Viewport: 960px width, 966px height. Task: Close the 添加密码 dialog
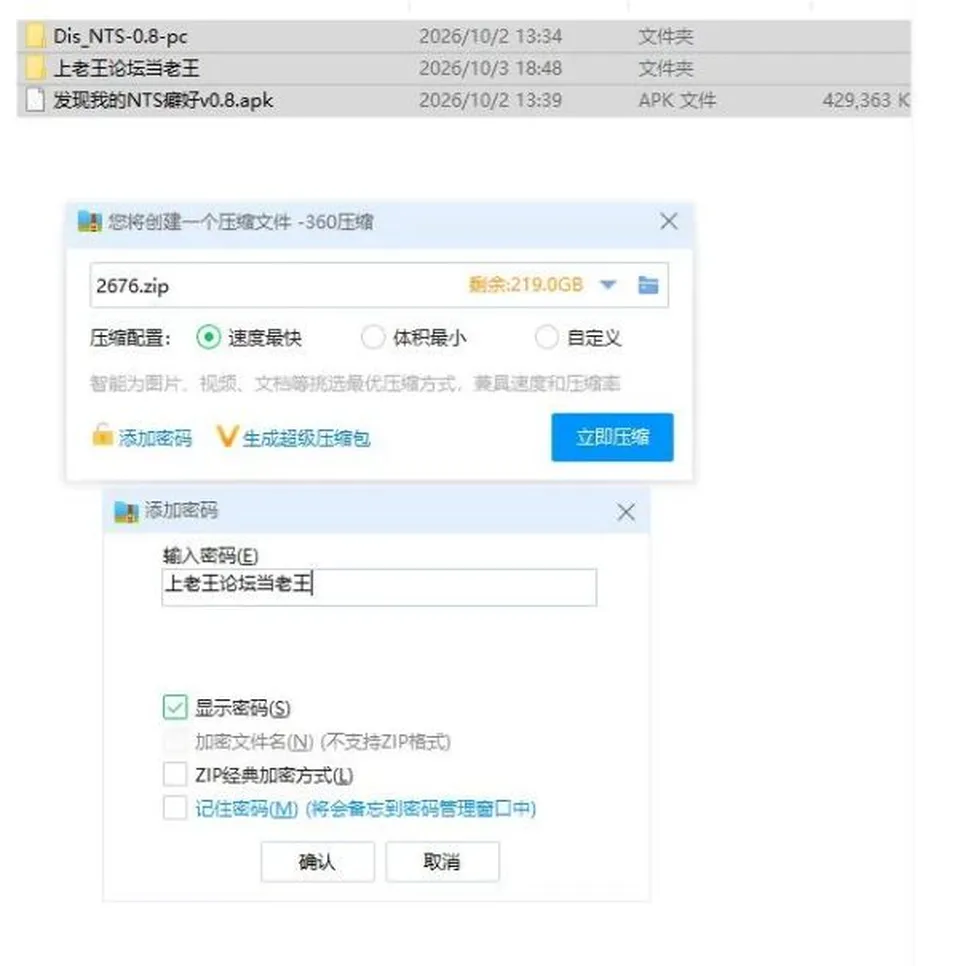tap(626, 512)
